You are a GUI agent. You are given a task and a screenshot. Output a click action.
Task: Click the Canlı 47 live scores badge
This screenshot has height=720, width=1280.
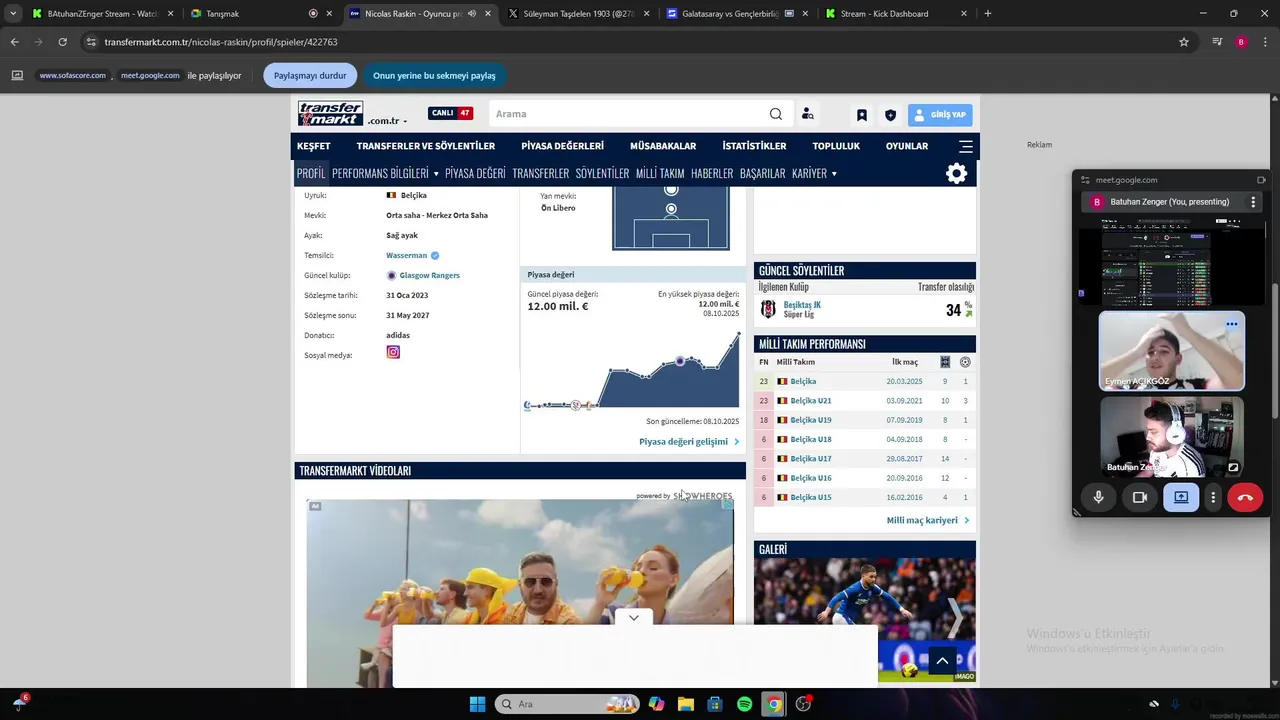click(450, 113)
